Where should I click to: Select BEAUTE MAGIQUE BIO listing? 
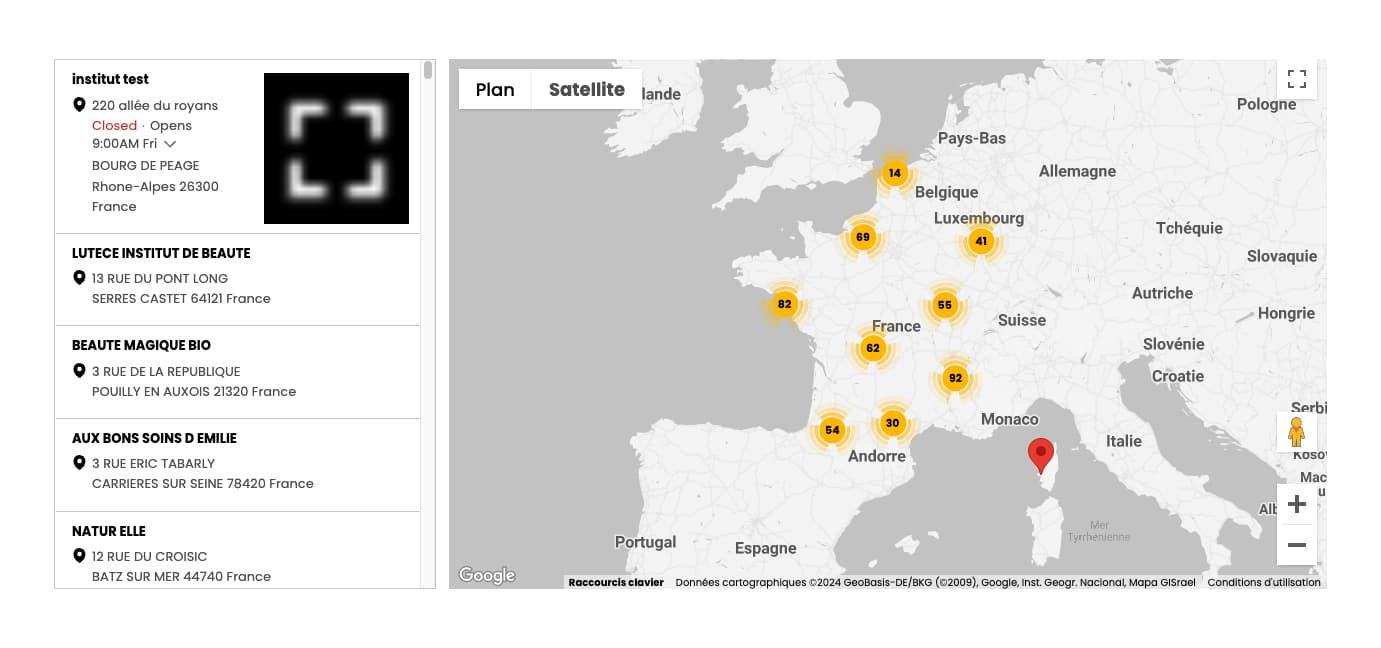[x=141, y=345]
